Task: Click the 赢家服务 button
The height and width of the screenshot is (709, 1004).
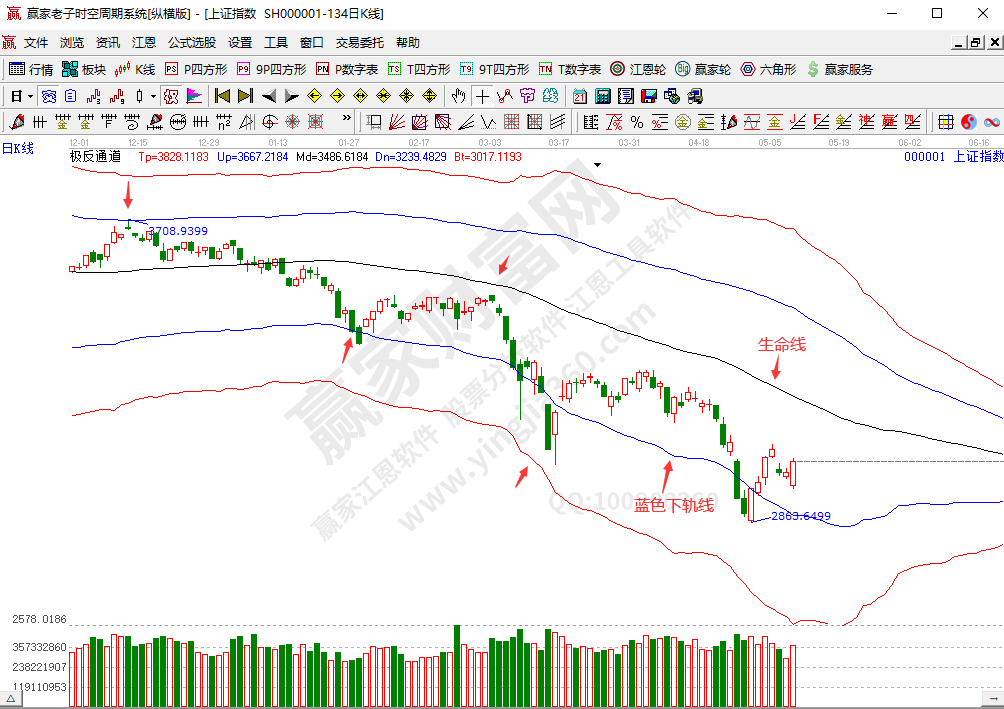Action: click(x=840, y=69)
